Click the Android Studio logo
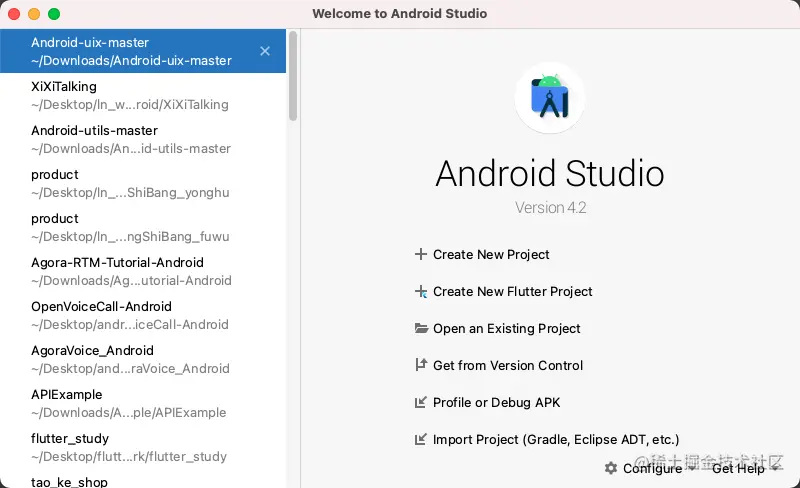Image resolution: width=800 pixels, height=488 pixels. coord(549,98)
